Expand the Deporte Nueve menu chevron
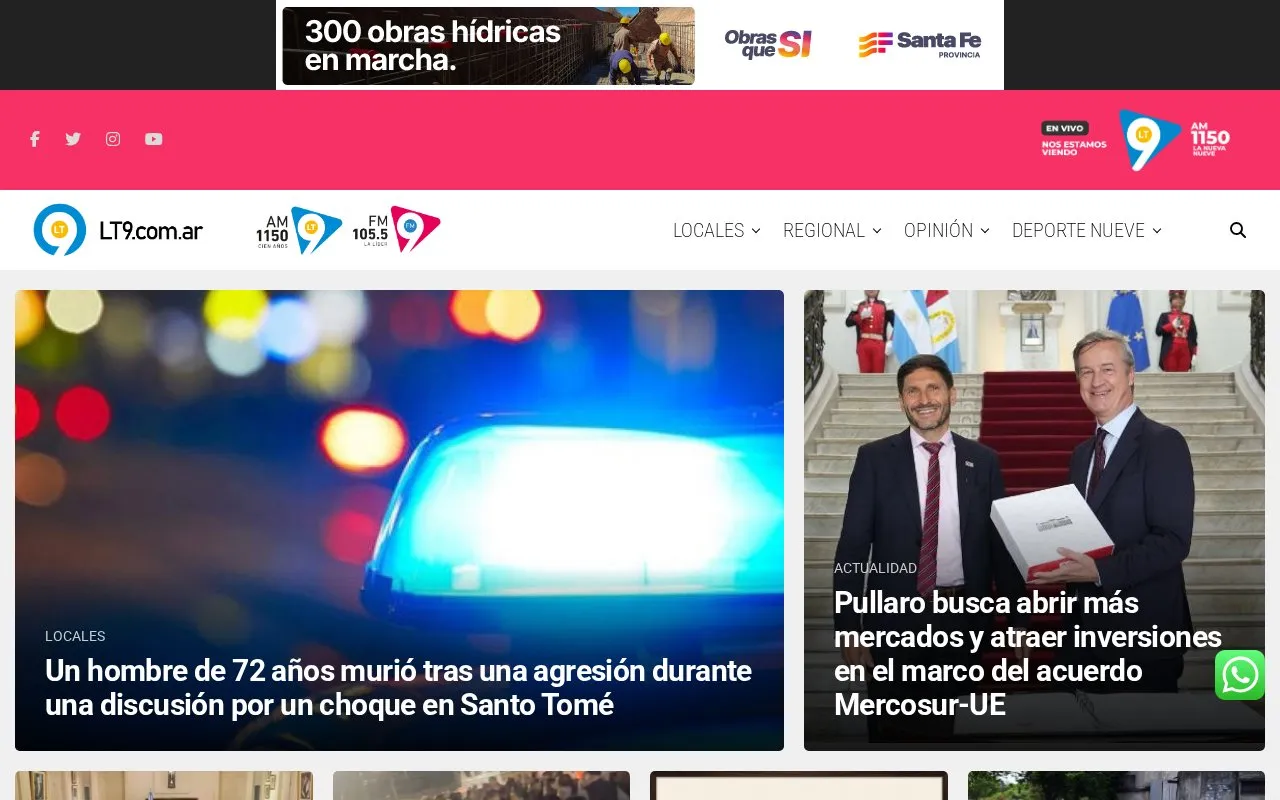This screenshot has width=1280, height=800. pyautogui.click(x=1157, y=231)
